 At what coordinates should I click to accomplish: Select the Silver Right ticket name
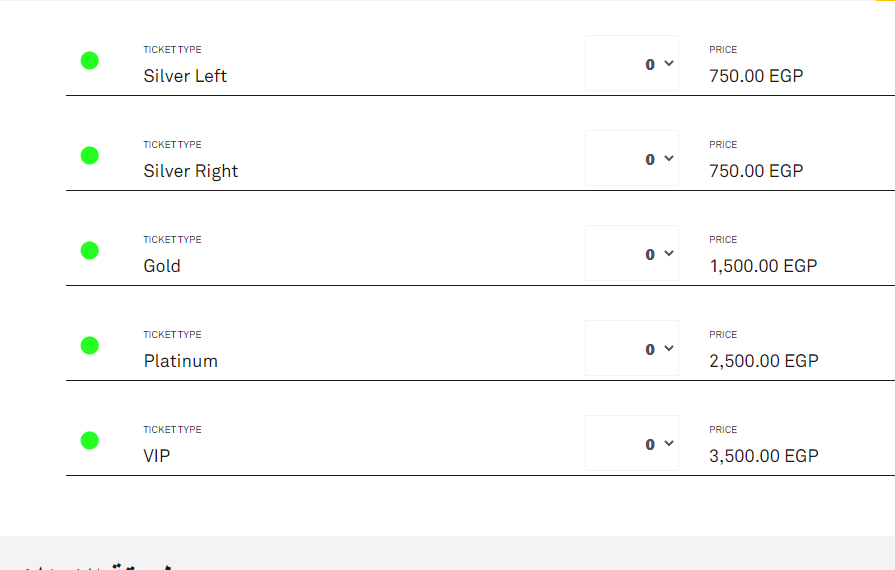pos(191,171)
